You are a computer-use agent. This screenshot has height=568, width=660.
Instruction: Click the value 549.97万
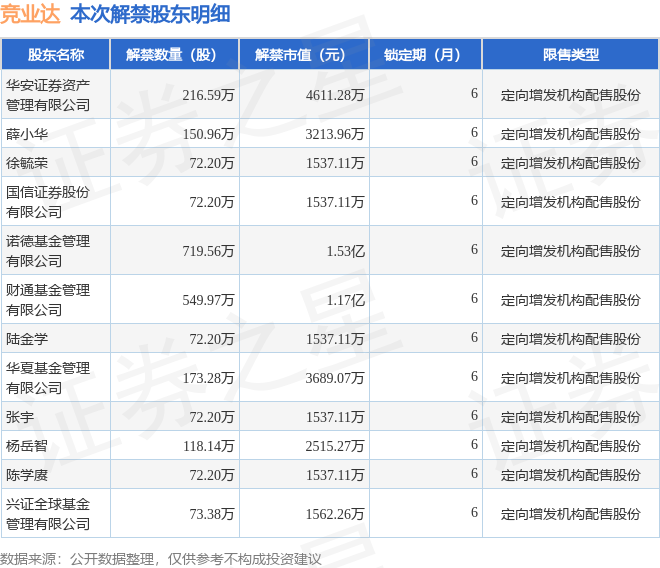208,300
